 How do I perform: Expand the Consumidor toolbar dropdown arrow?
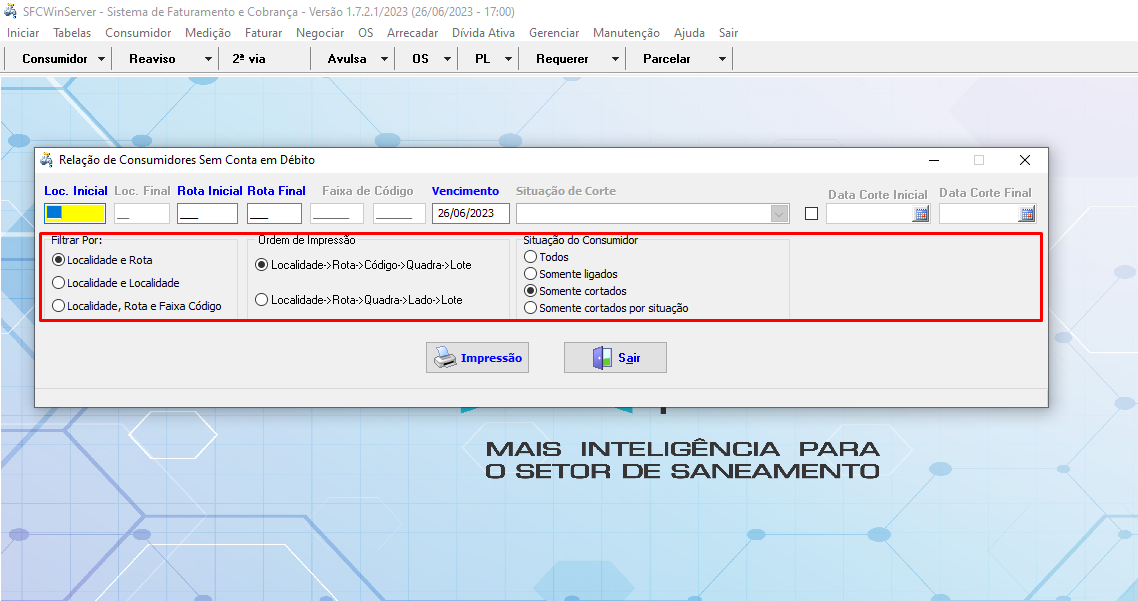(x=102, y=59)
